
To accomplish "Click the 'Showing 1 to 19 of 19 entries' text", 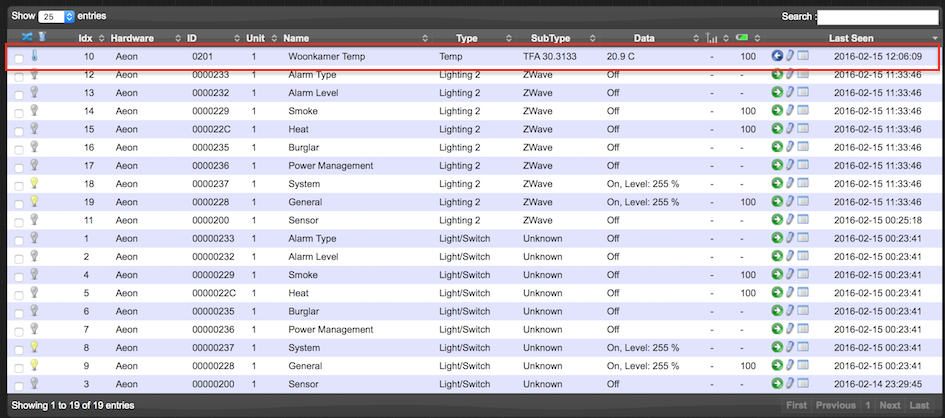I will point(73,405).
